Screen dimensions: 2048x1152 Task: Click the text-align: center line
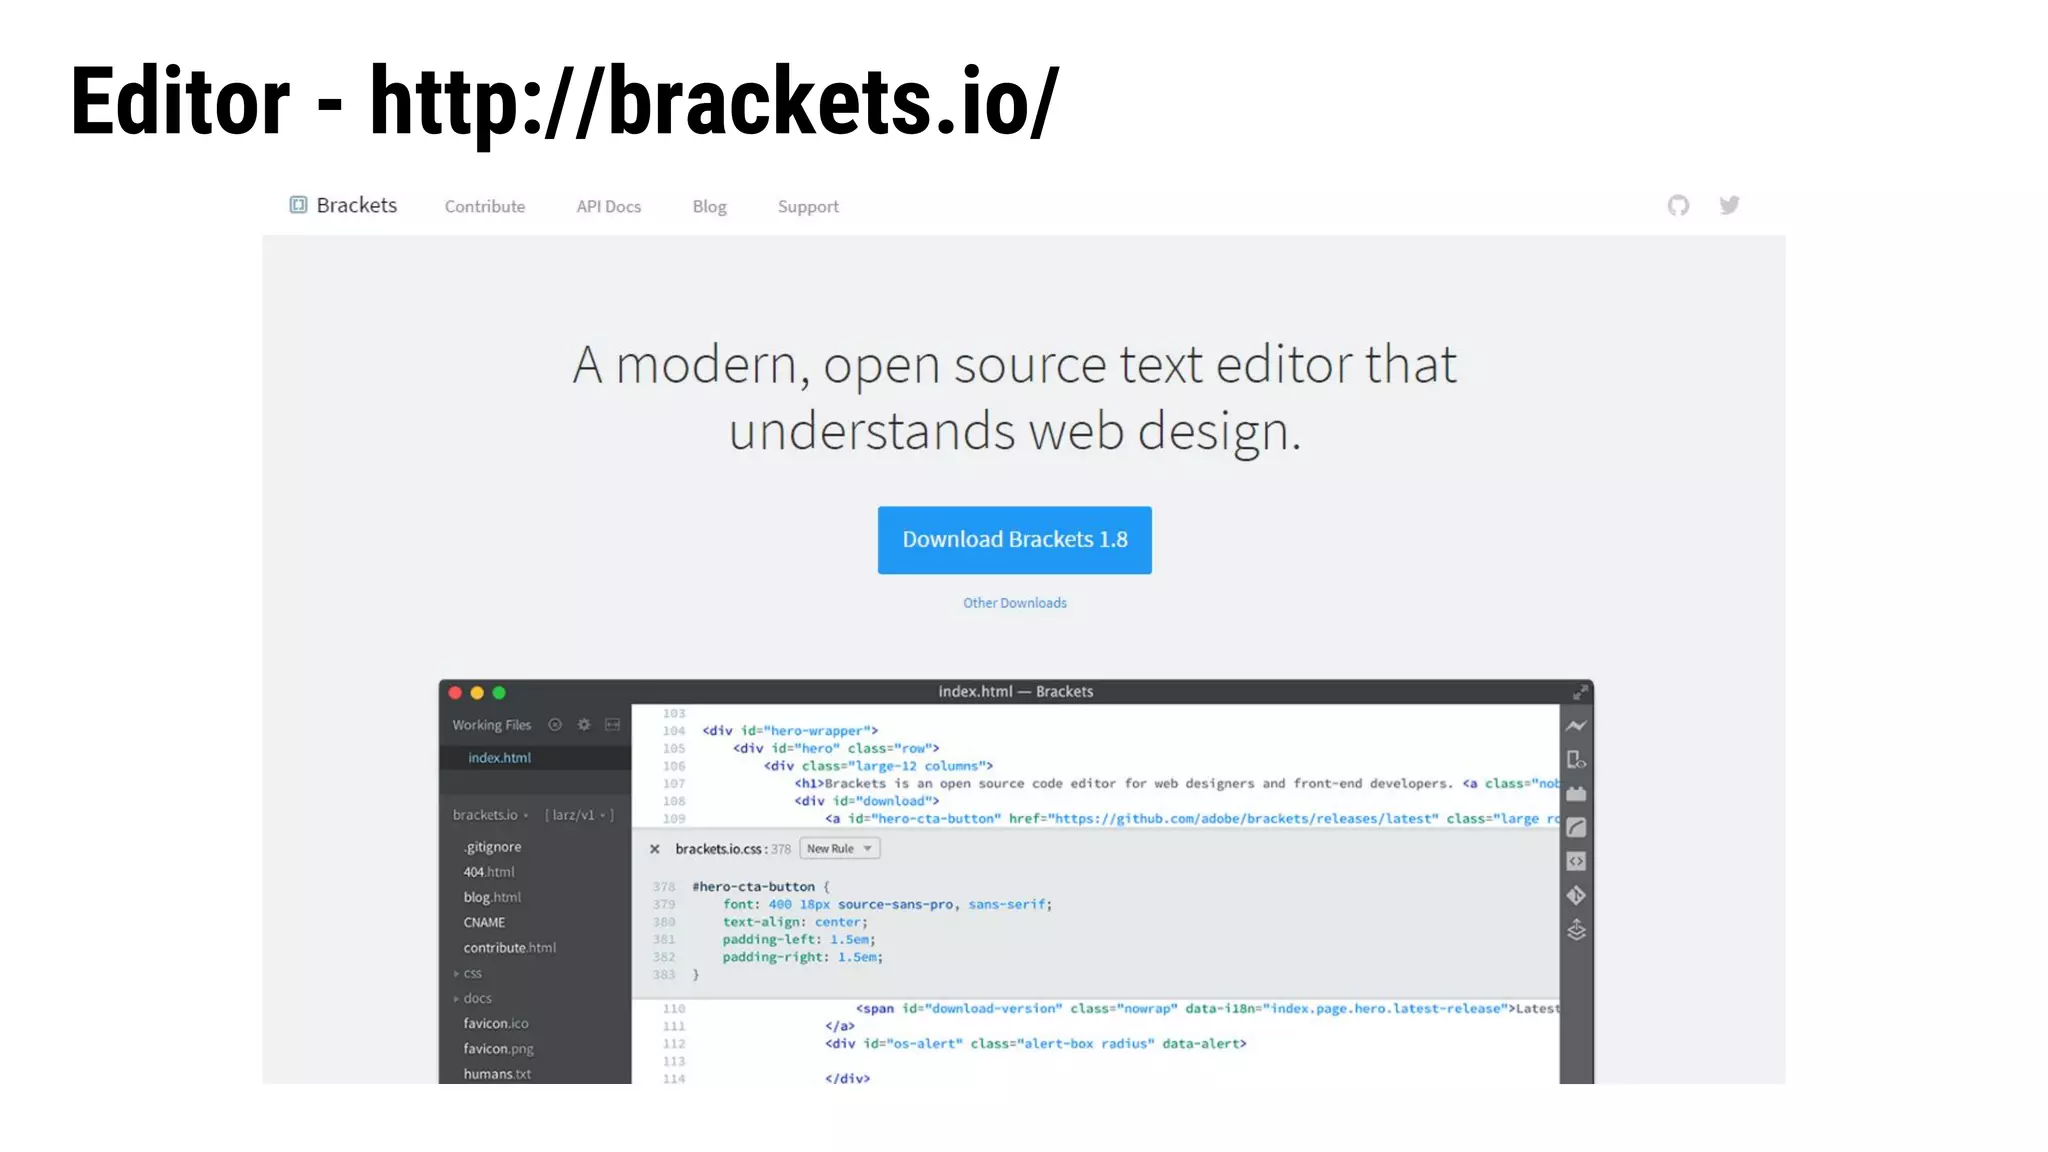tap(795, 922)
